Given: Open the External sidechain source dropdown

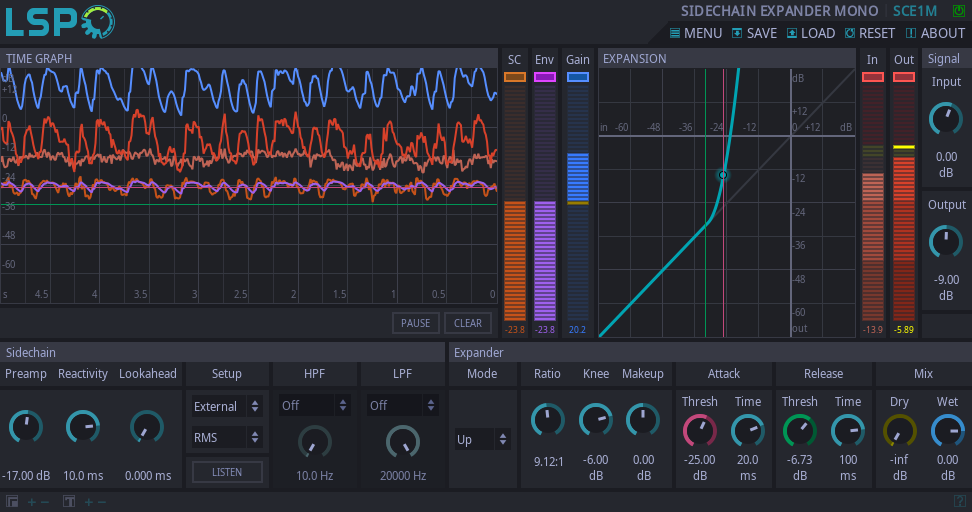Looking at the screenshot, I should click(227, 406).
